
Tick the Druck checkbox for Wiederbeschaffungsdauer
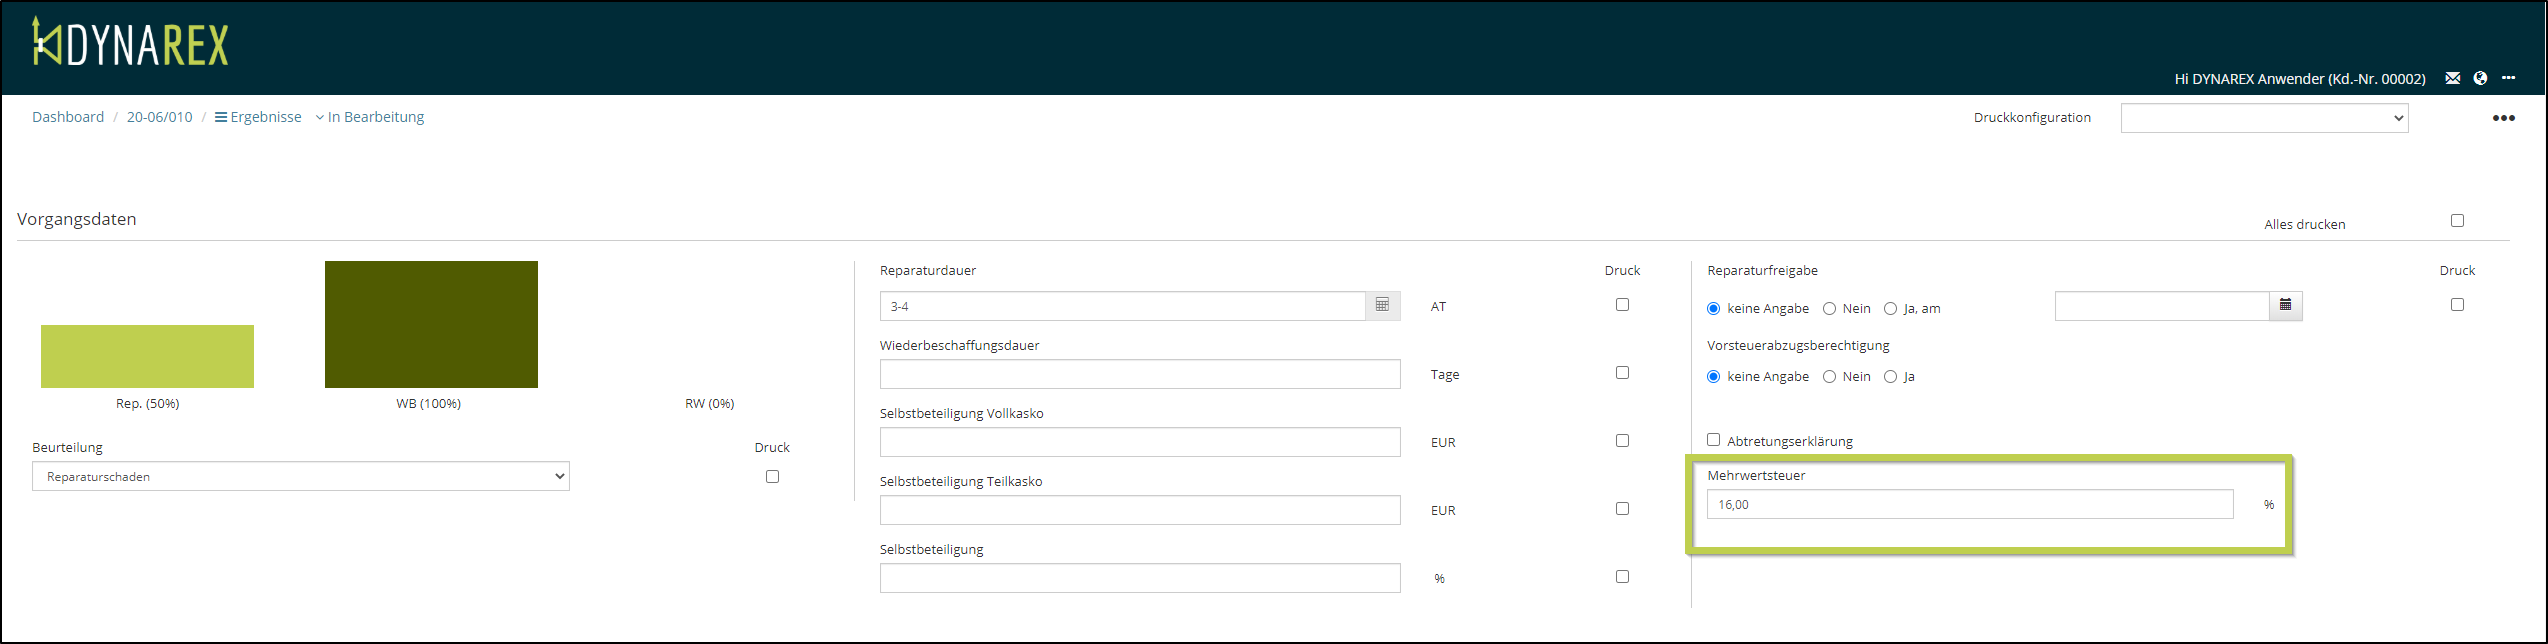1622,373
